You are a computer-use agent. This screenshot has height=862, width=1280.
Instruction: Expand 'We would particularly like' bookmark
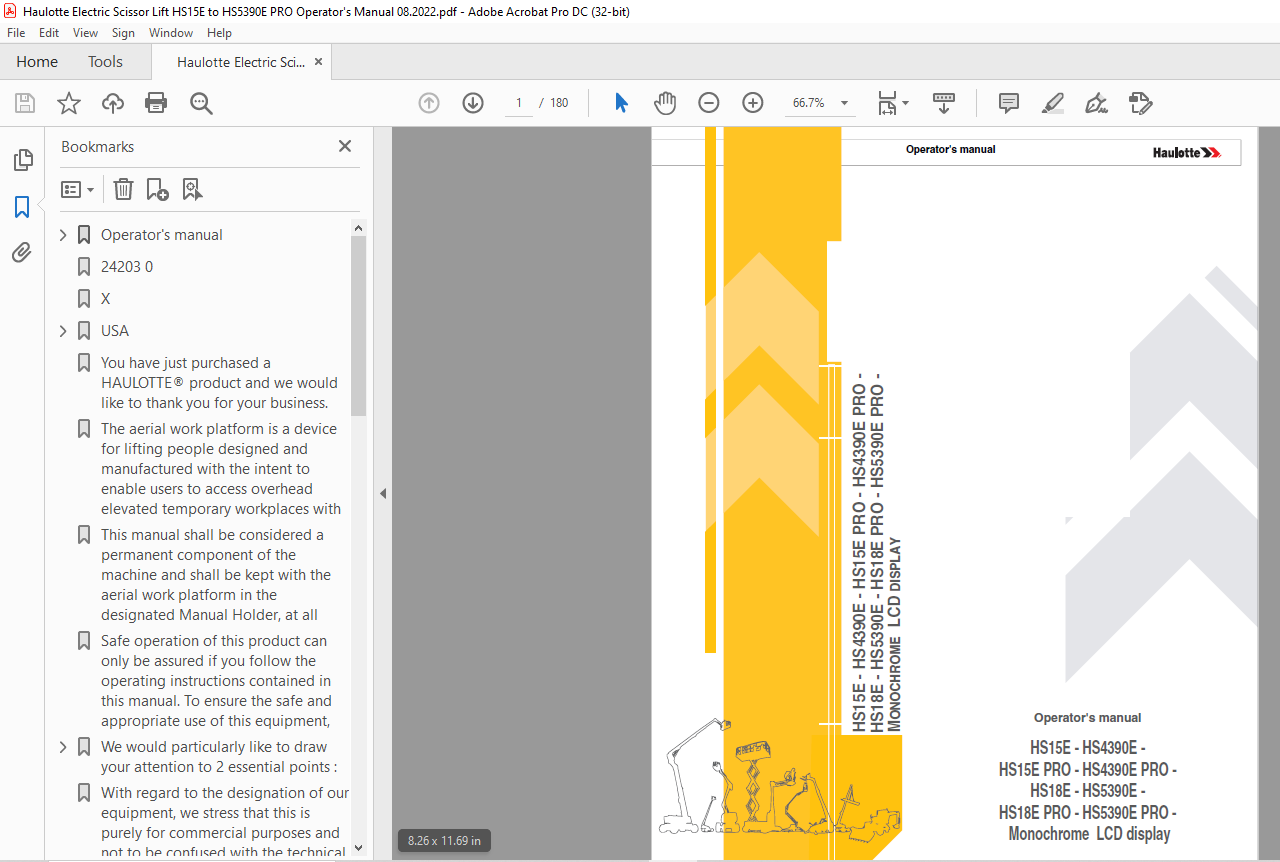63,747
